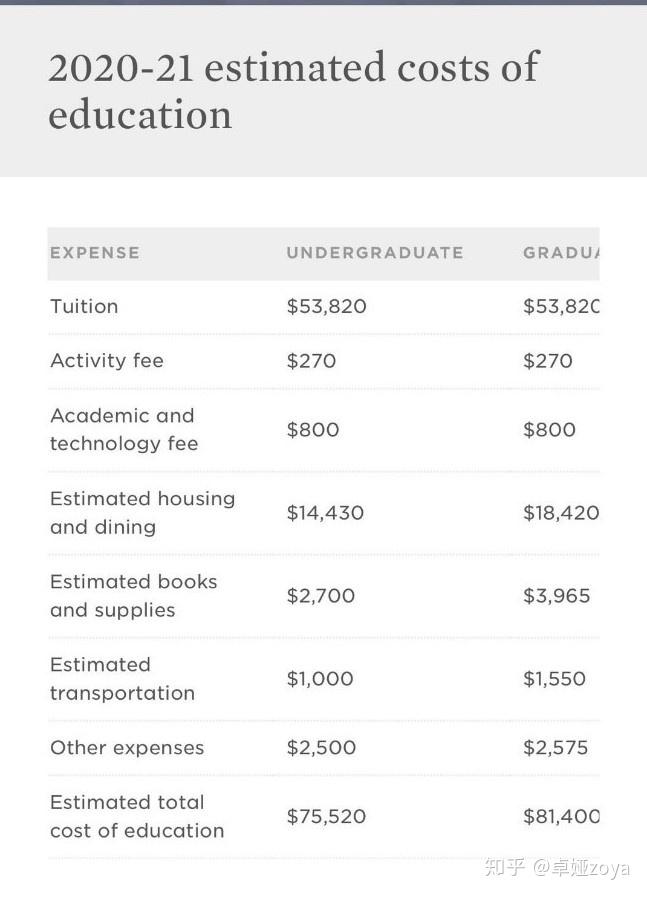Click undergraduate housing amount $14,430

point(325,513)
